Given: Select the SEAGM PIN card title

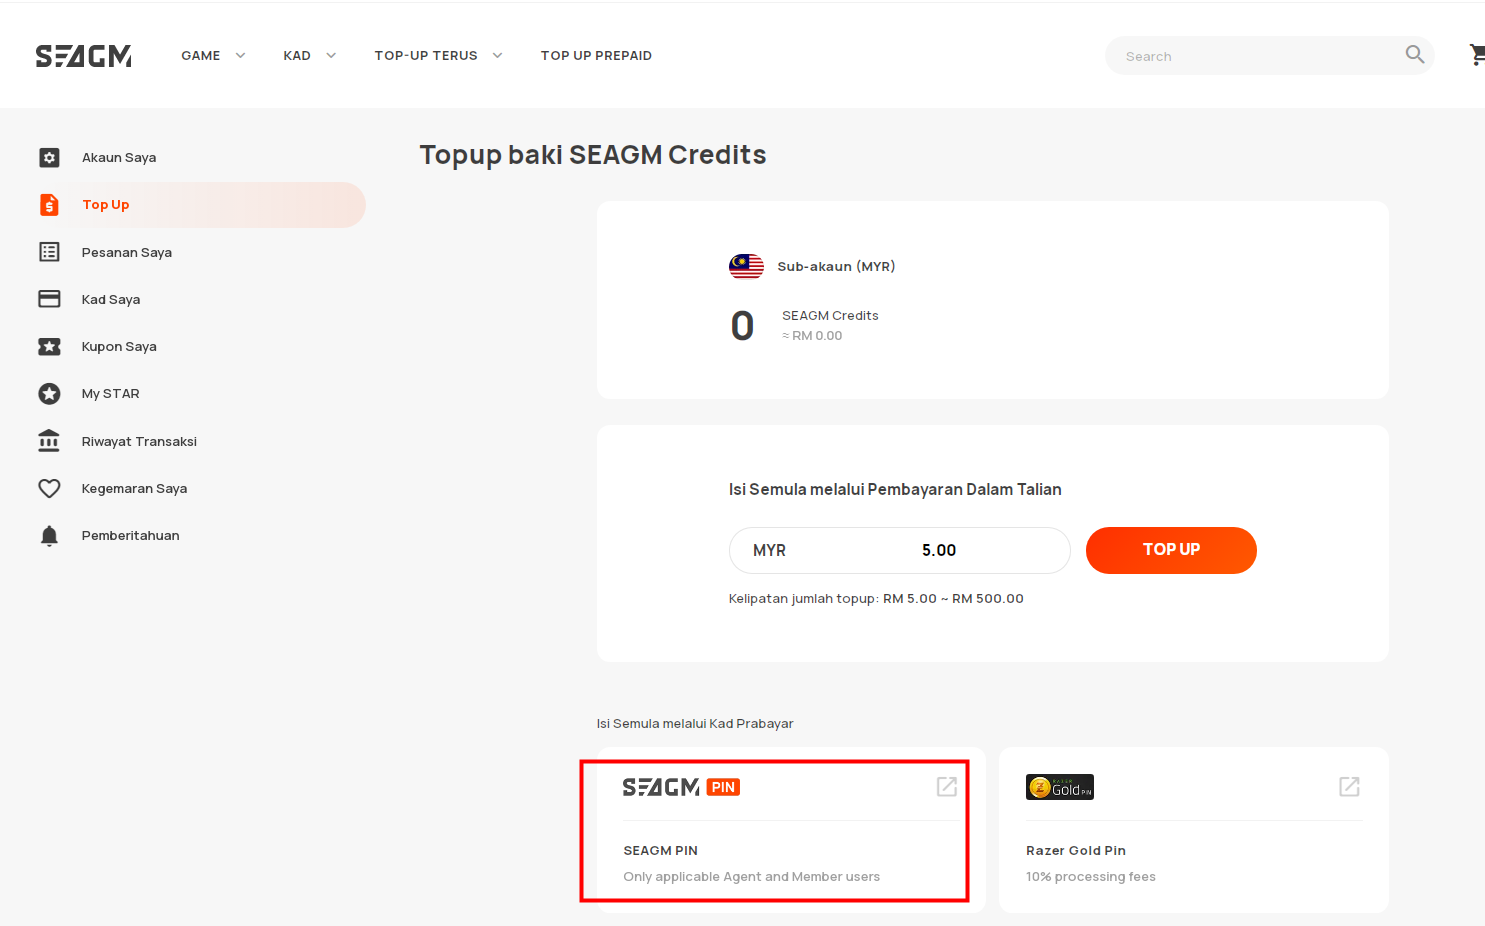Looking at the screenshot, I should (661, 851).
